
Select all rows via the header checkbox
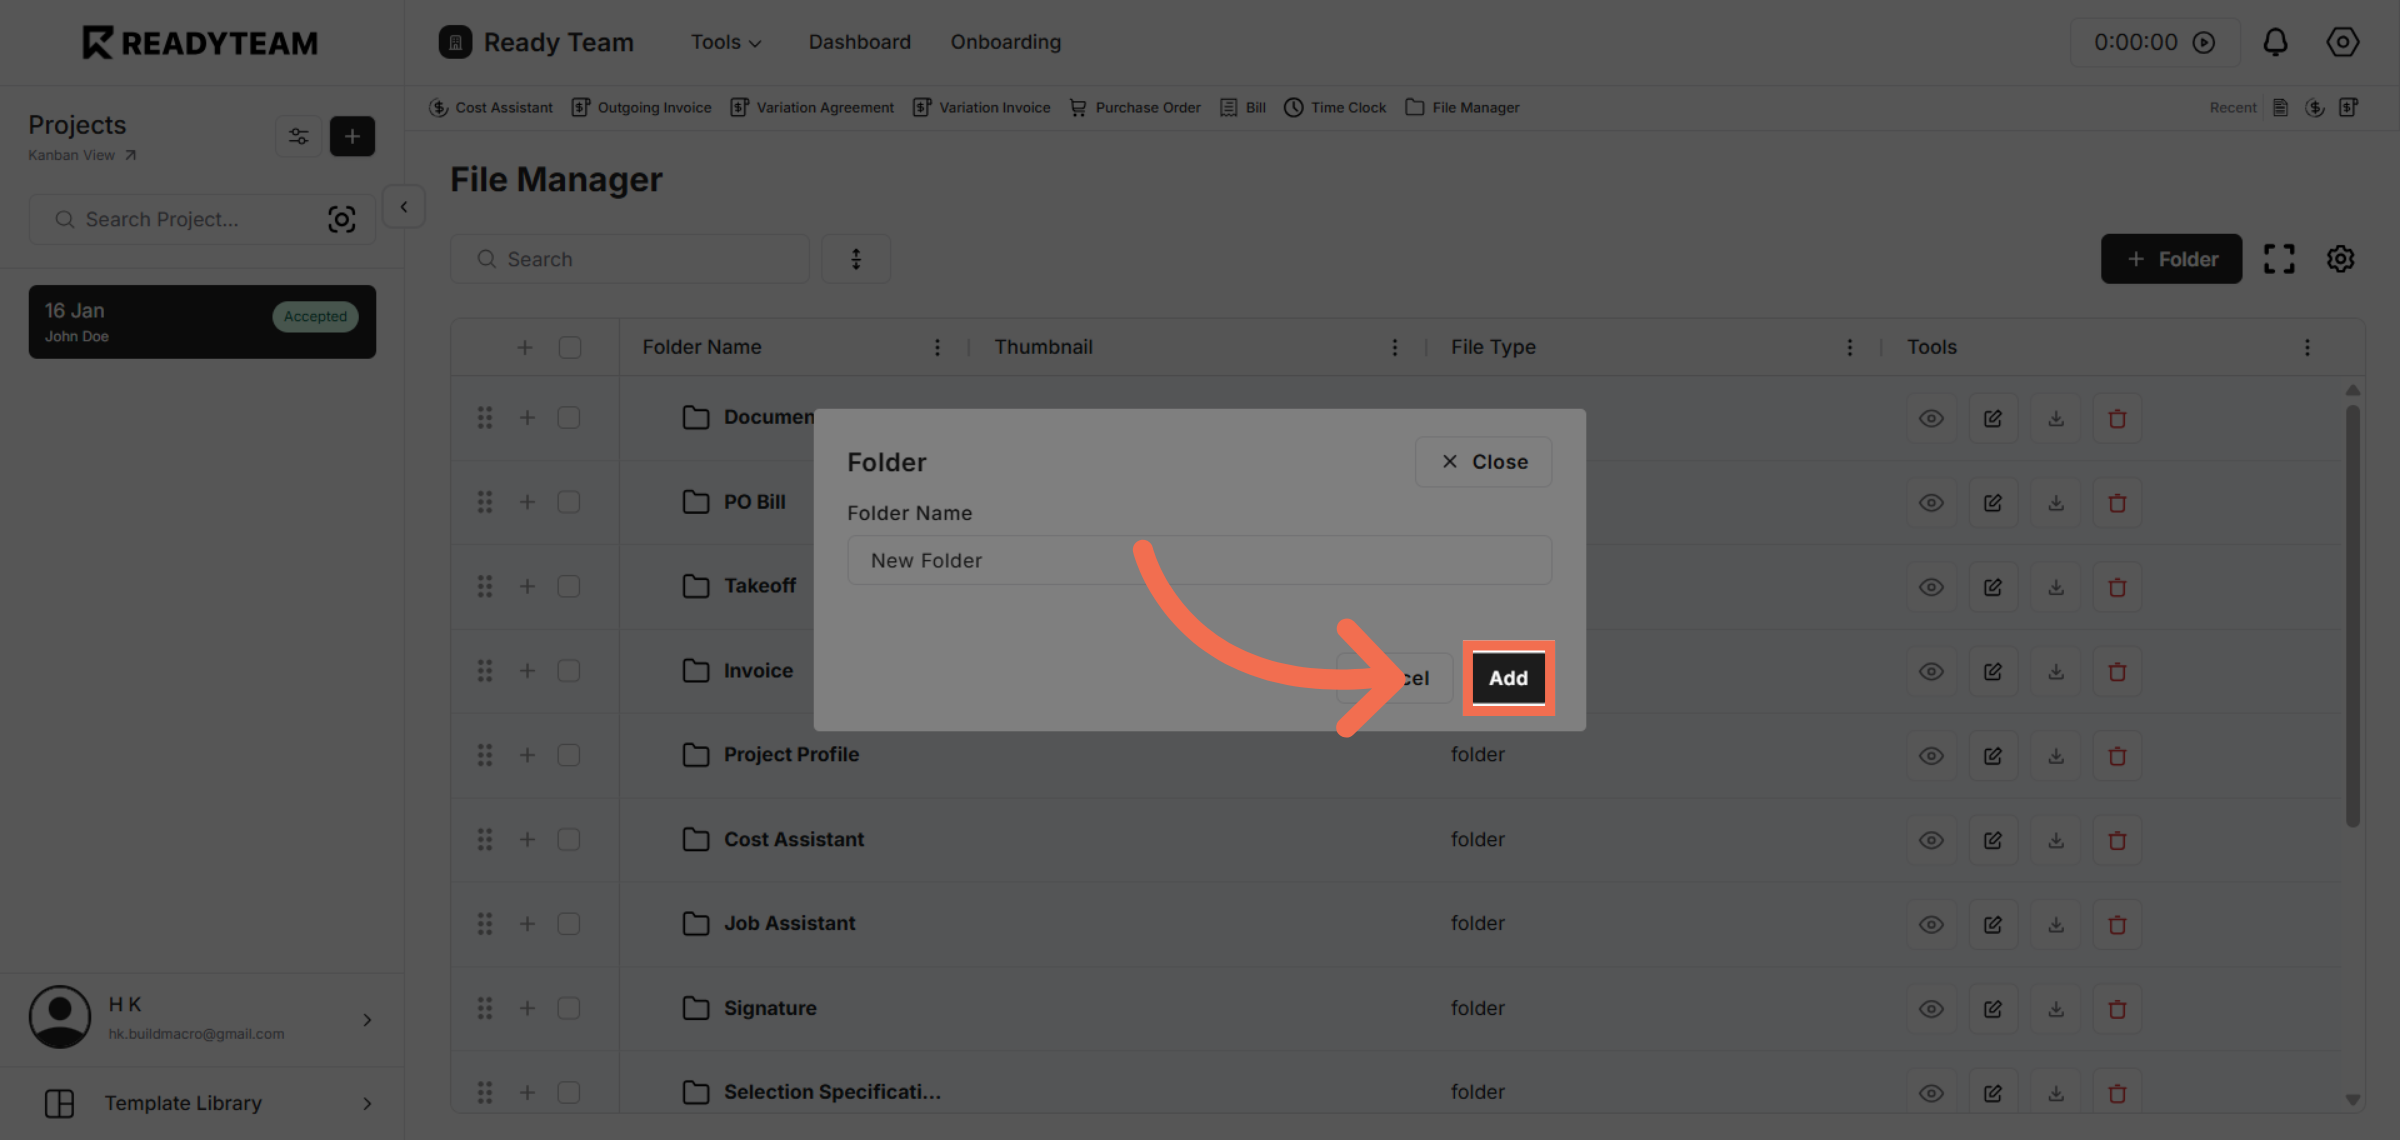[x=569, y=346]
